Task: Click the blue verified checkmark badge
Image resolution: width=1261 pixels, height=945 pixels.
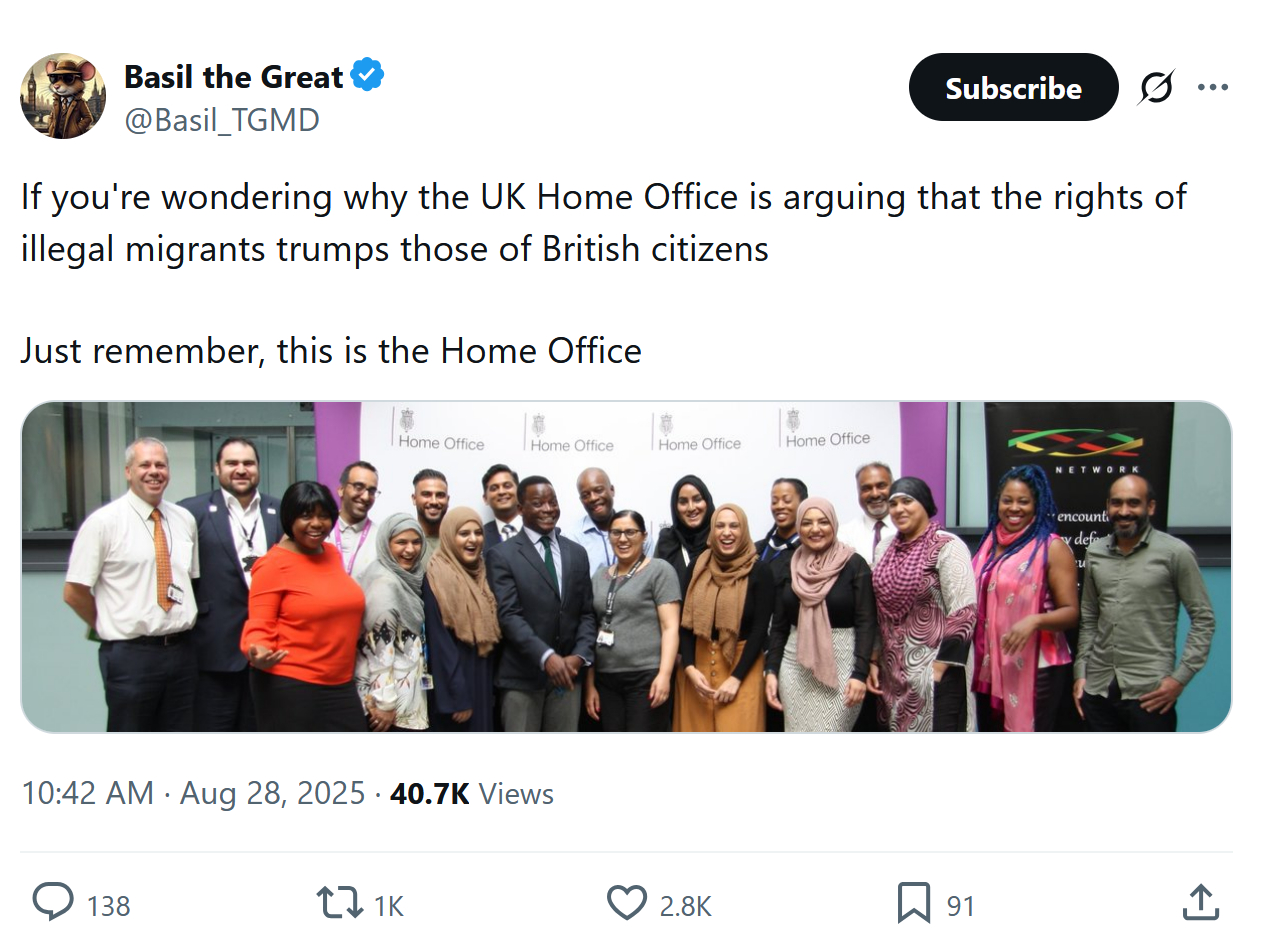Action: pyautogui.click(x=367, y=76)
